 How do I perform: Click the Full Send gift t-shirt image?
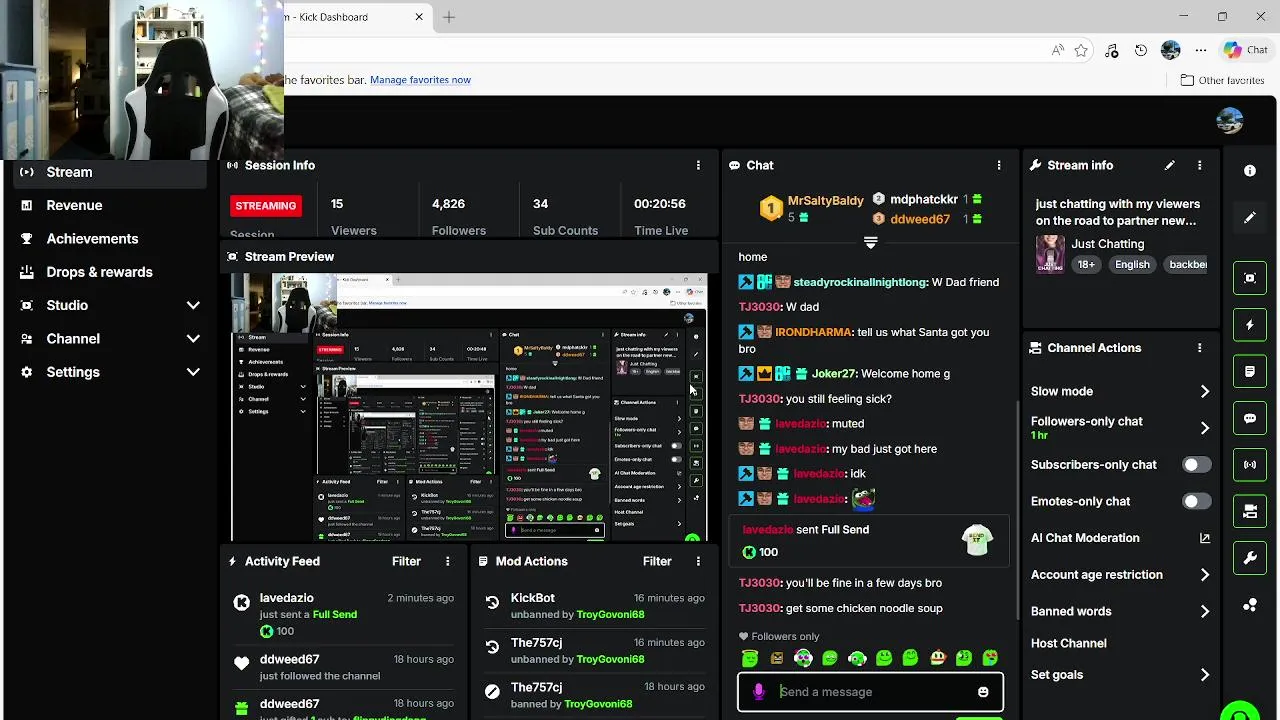pos(977,541)
